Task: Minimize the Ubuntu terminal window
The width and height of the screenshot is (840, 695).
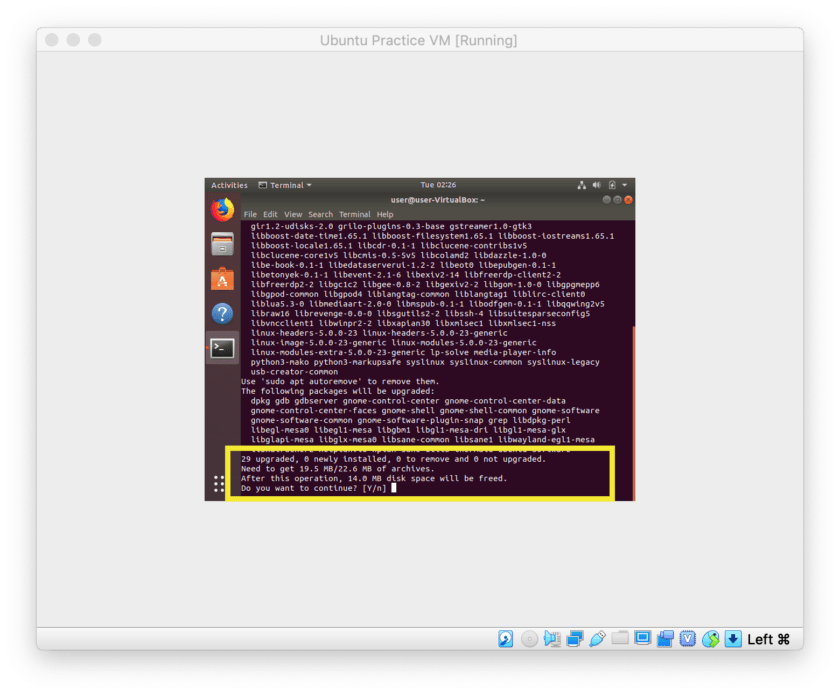Action: click(x=606, y=200)
